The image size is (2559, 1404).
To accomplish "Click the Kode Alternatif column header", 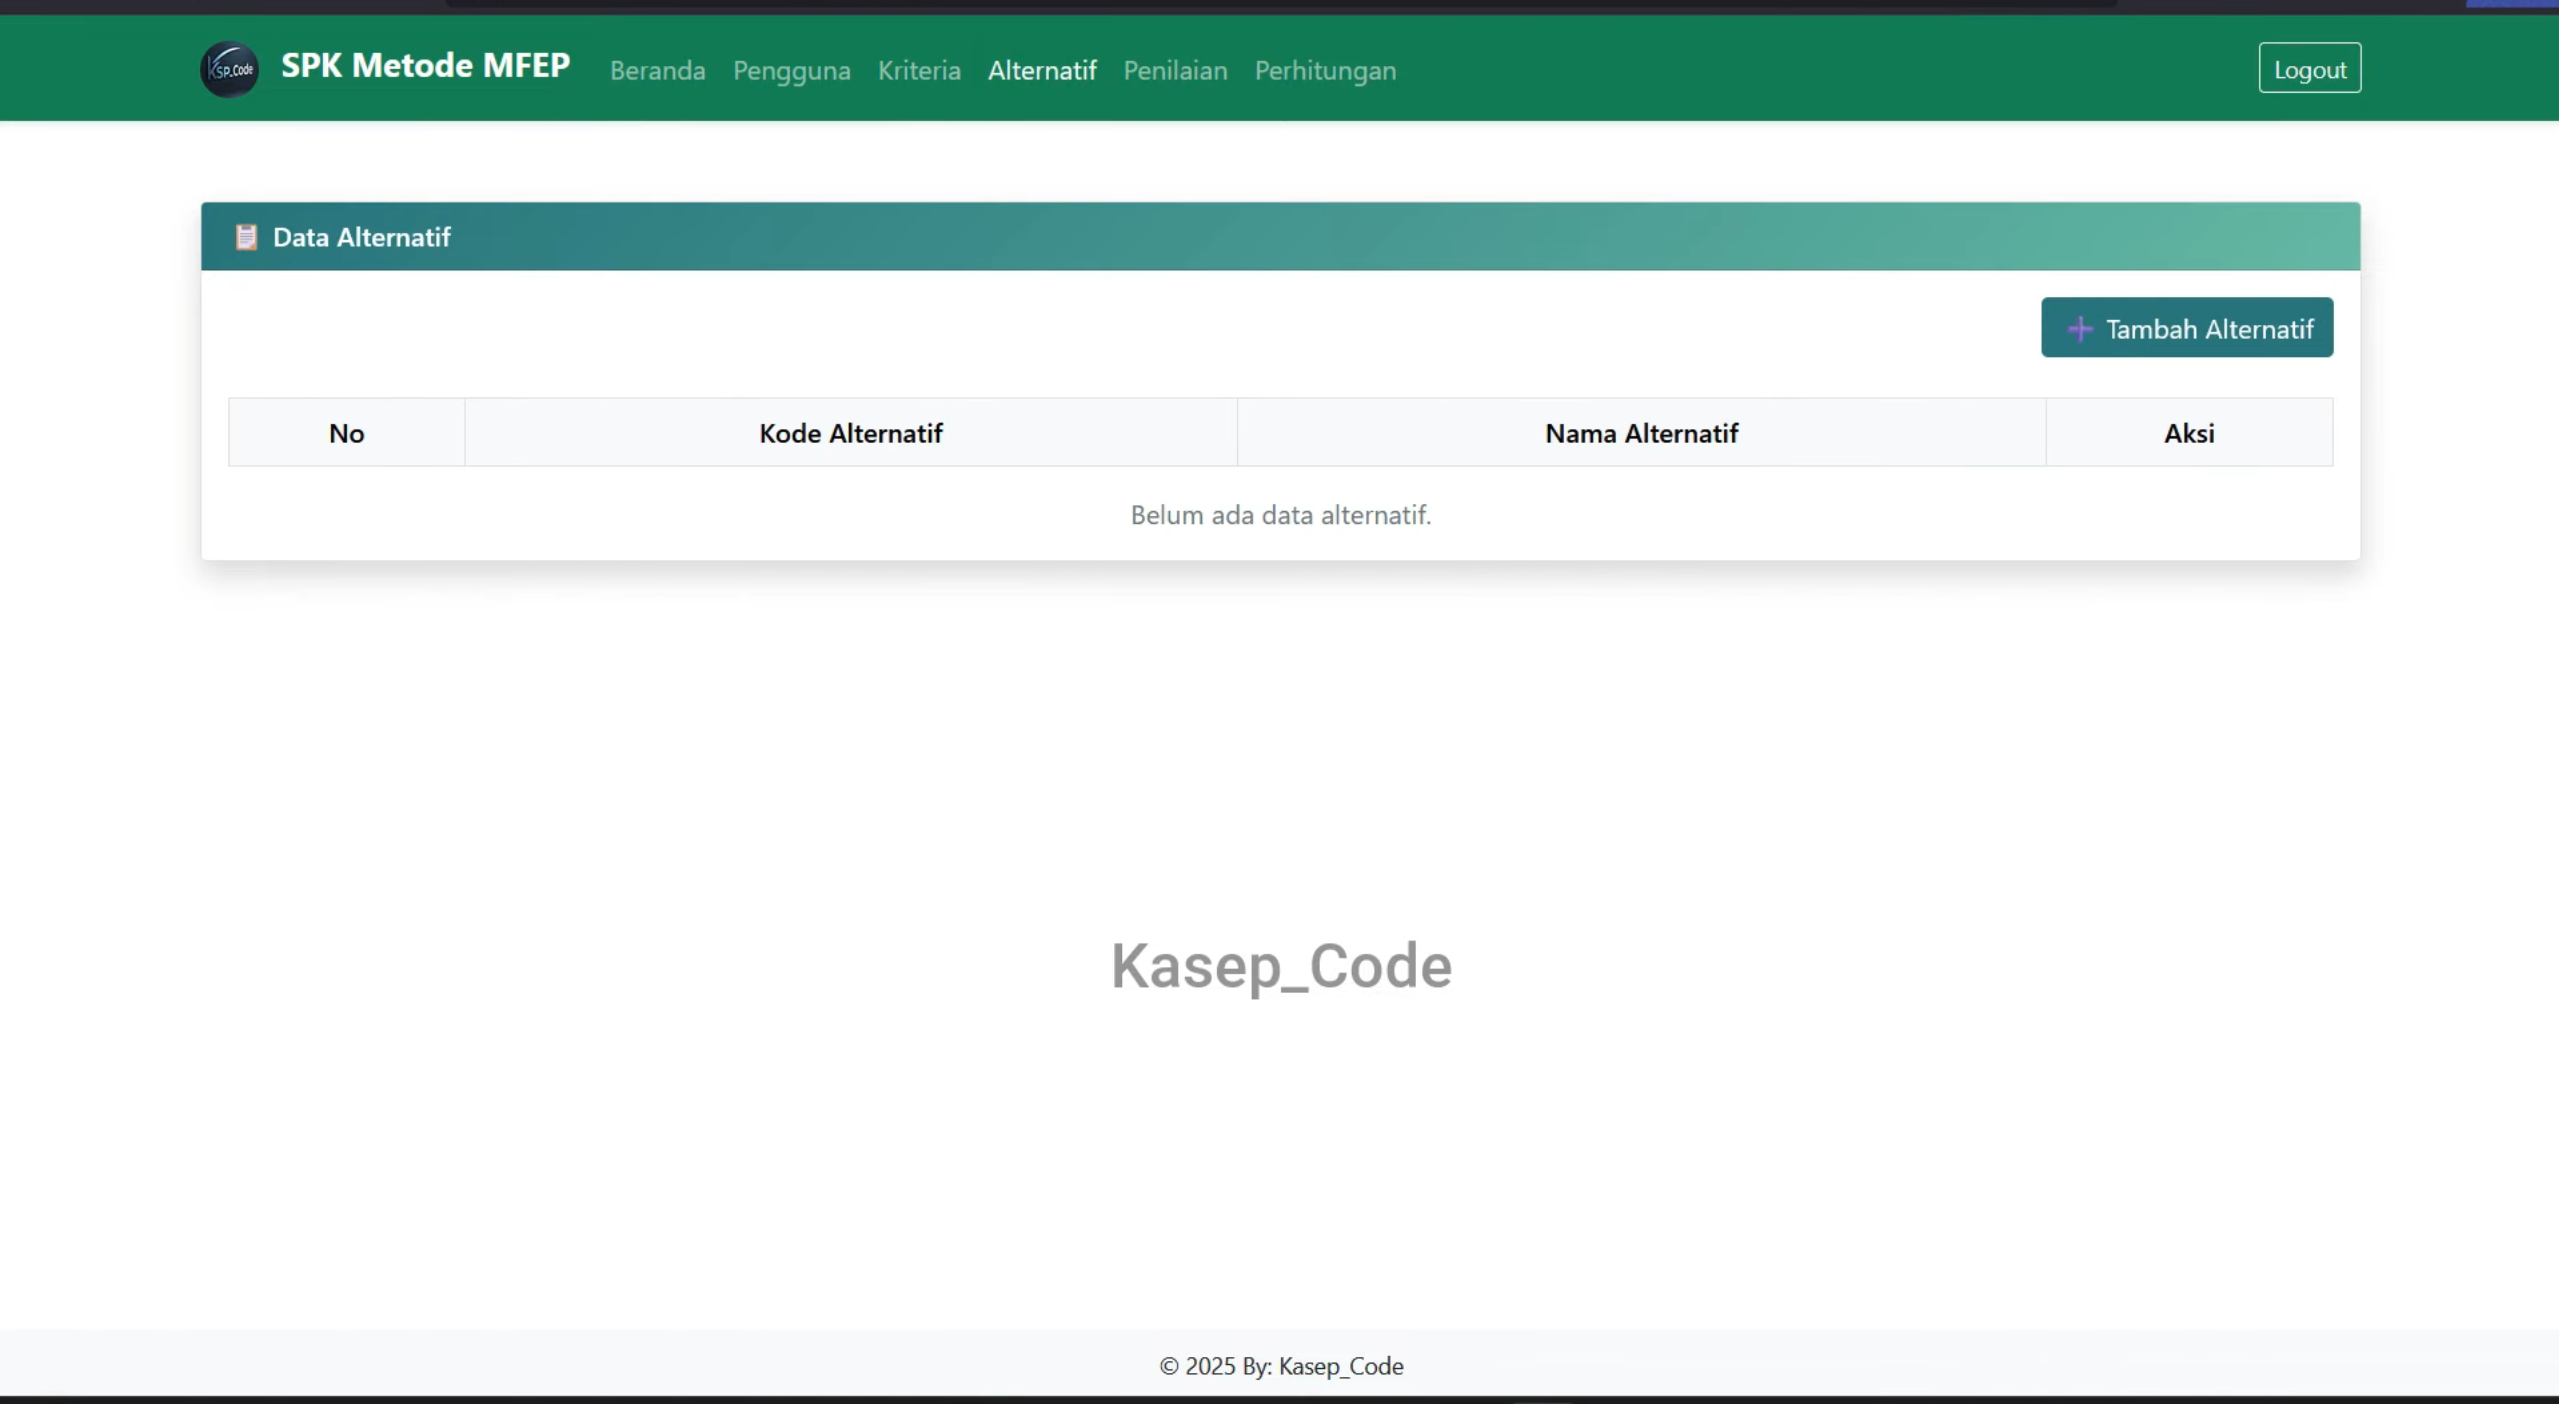I will (851, 433).
